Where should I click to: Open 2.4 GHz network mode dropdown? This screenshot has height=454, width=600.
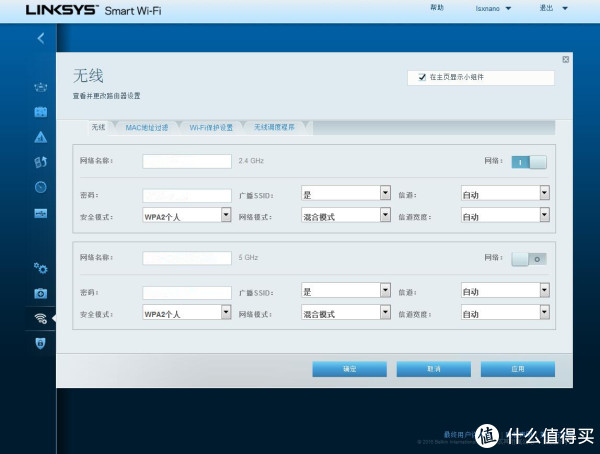click(346, 216)
